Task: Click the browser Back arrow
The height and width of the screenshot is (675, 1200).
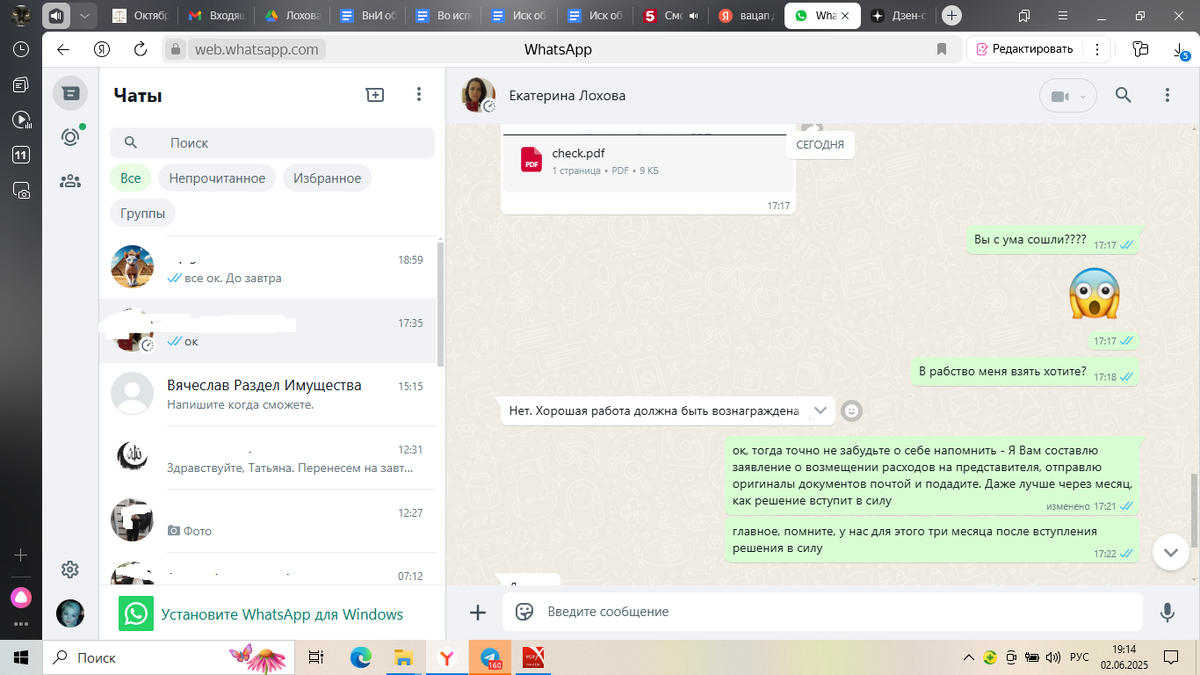Action: click(63, 49)
